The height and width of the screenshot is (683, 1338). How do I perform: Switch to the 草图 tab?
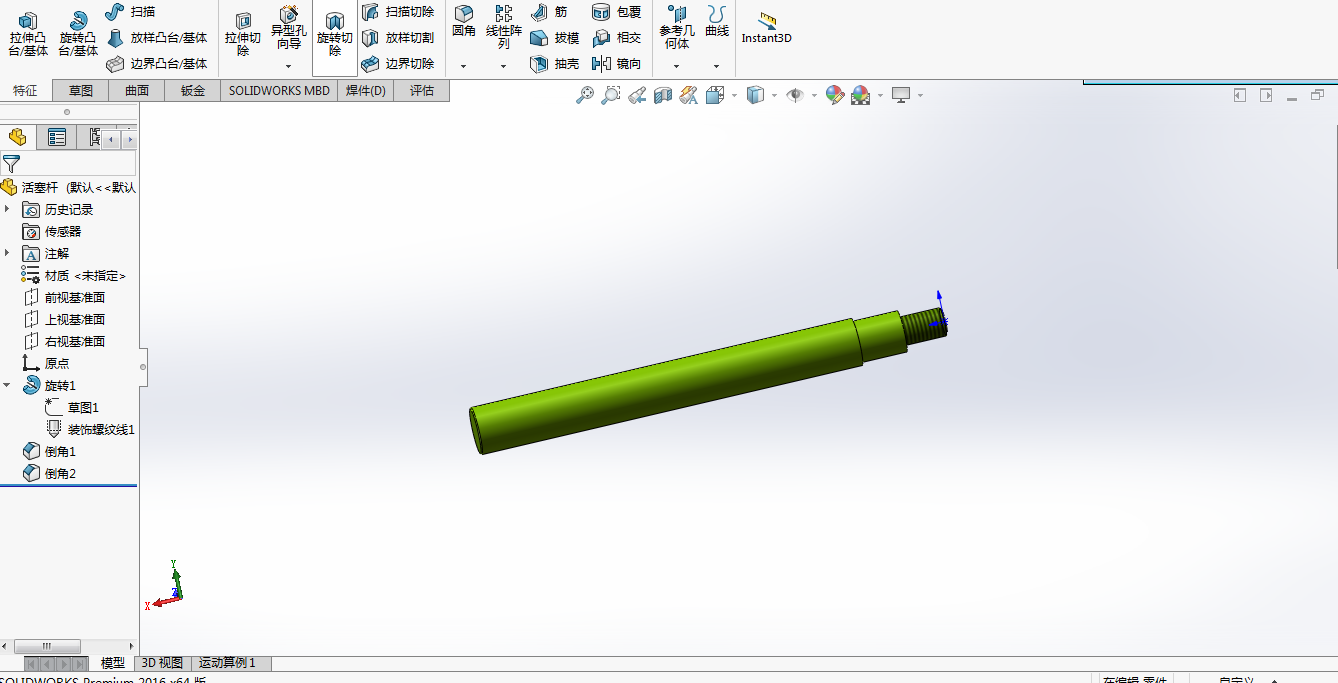pos(81,91)
